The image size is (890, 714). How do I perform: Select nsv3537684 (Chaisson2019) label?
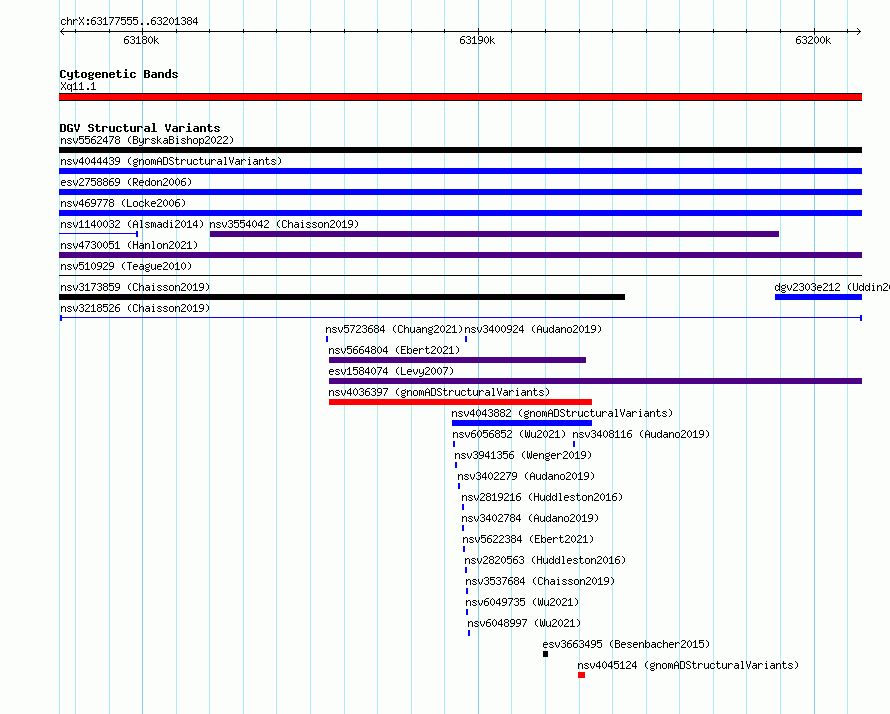click(540, 581)
